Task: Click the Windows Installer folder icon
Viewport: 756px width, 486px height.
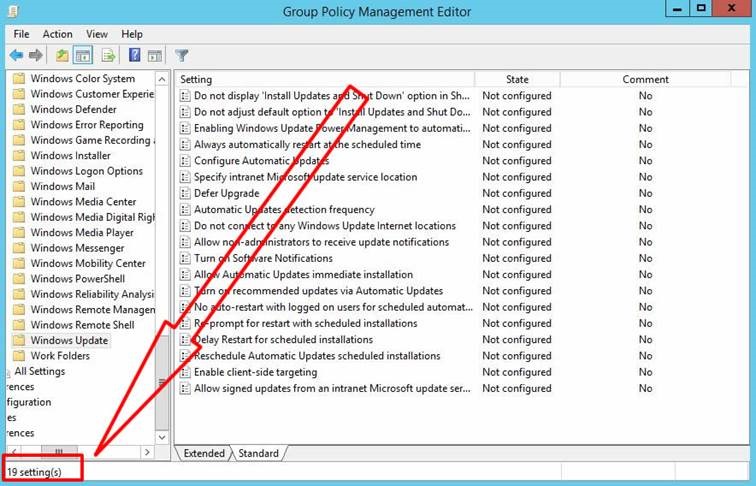Action: click(19, 156)
